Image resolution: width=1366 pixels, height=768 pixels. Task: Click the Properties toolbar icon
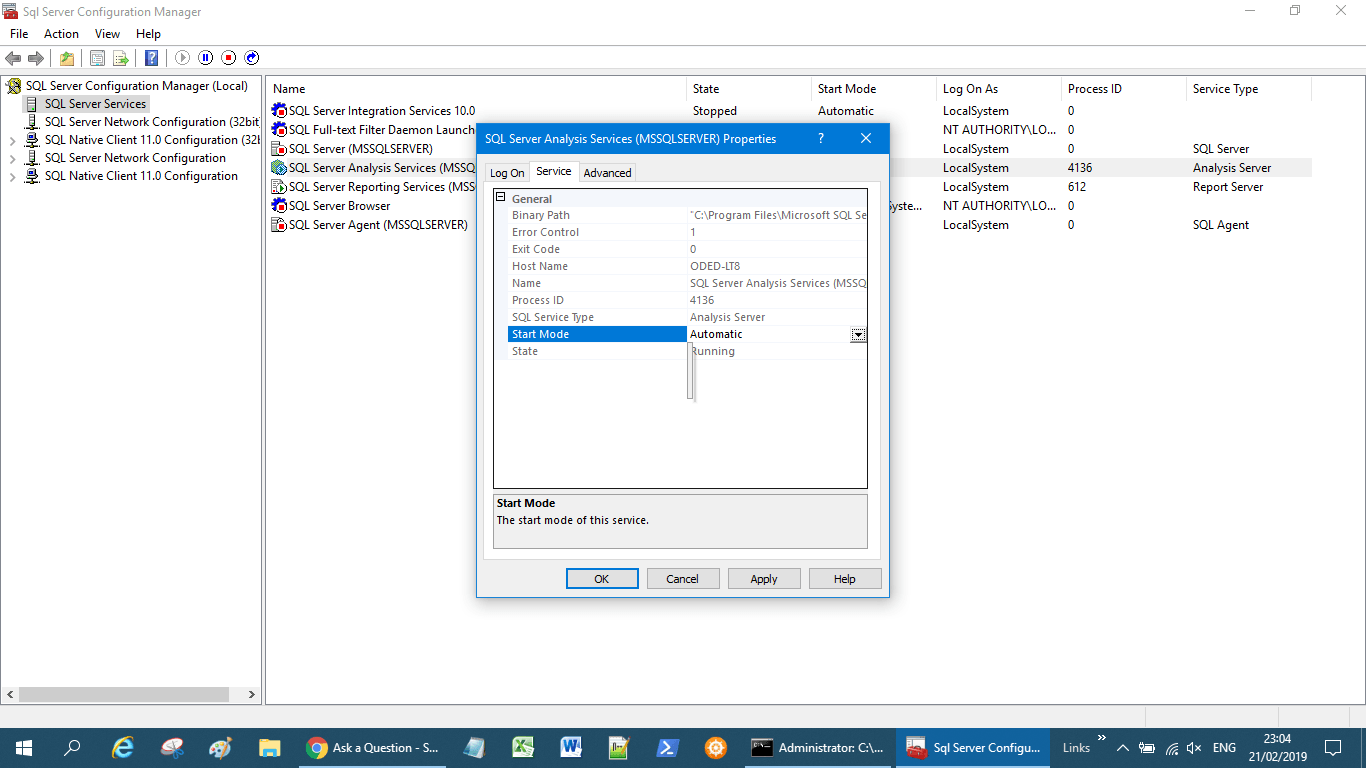tap(97, 58)
